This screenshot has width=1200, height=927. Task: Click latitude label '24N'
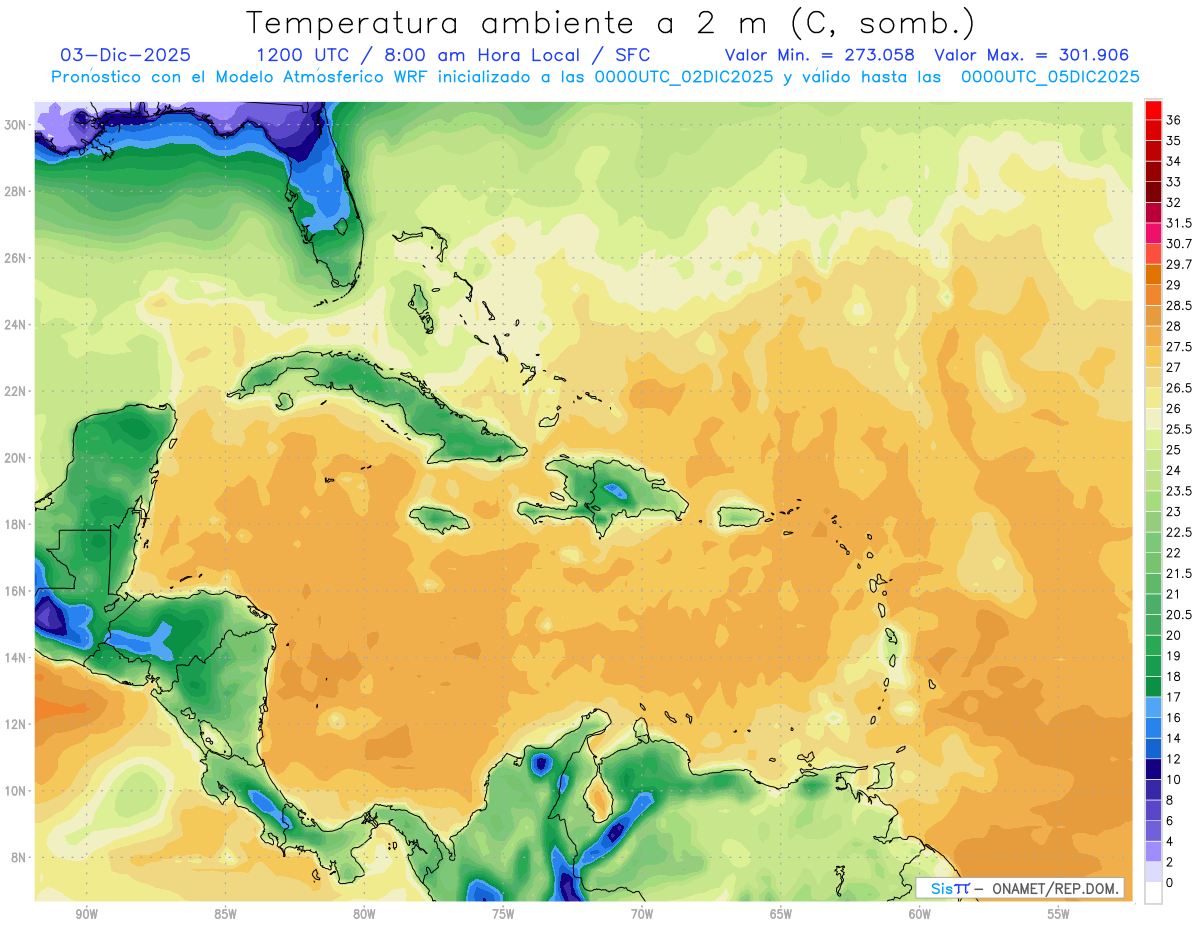point(15,325)
